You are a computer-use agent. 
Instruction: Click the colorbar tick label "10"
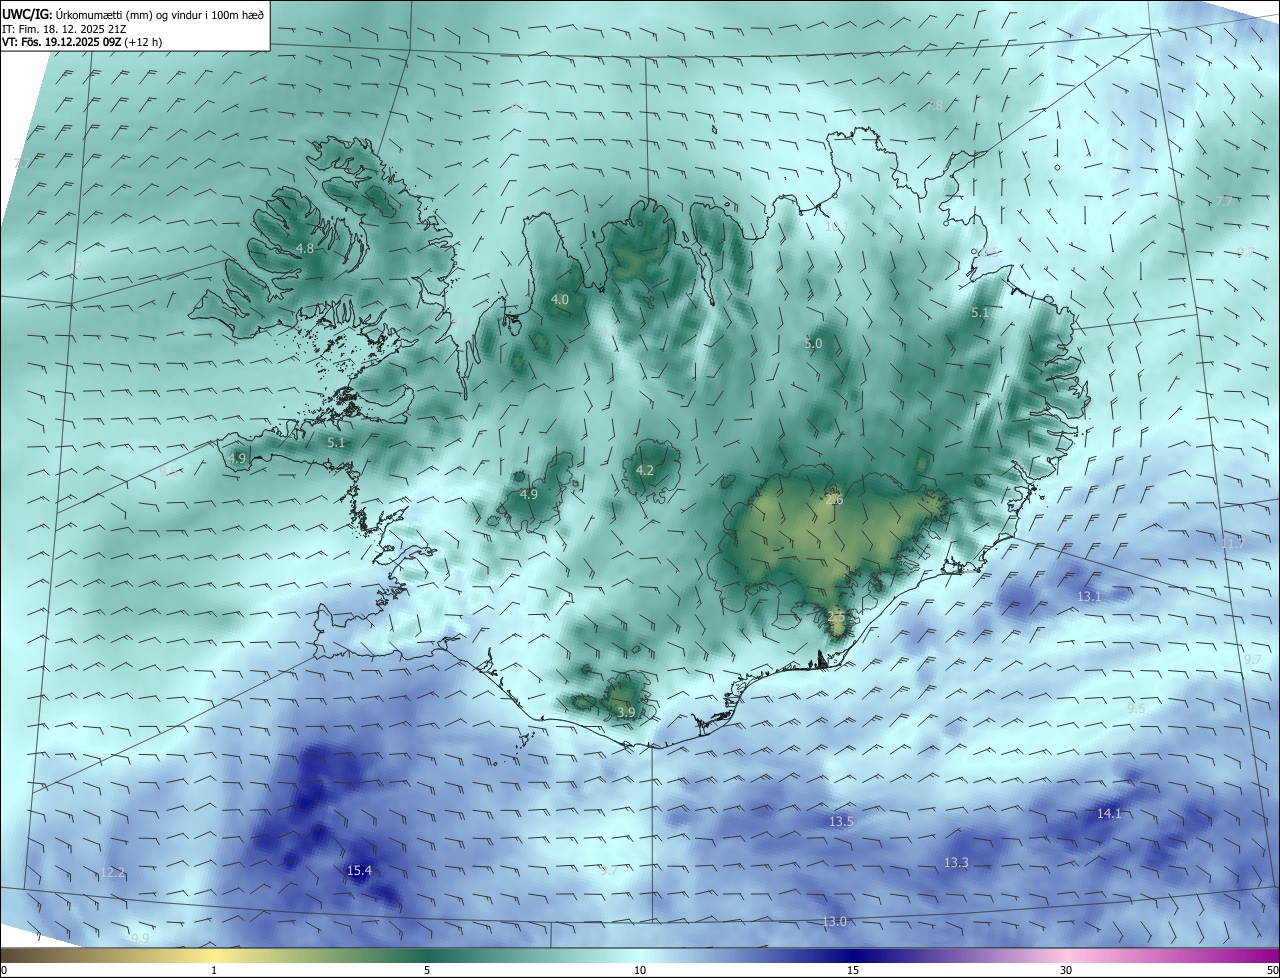640,970
